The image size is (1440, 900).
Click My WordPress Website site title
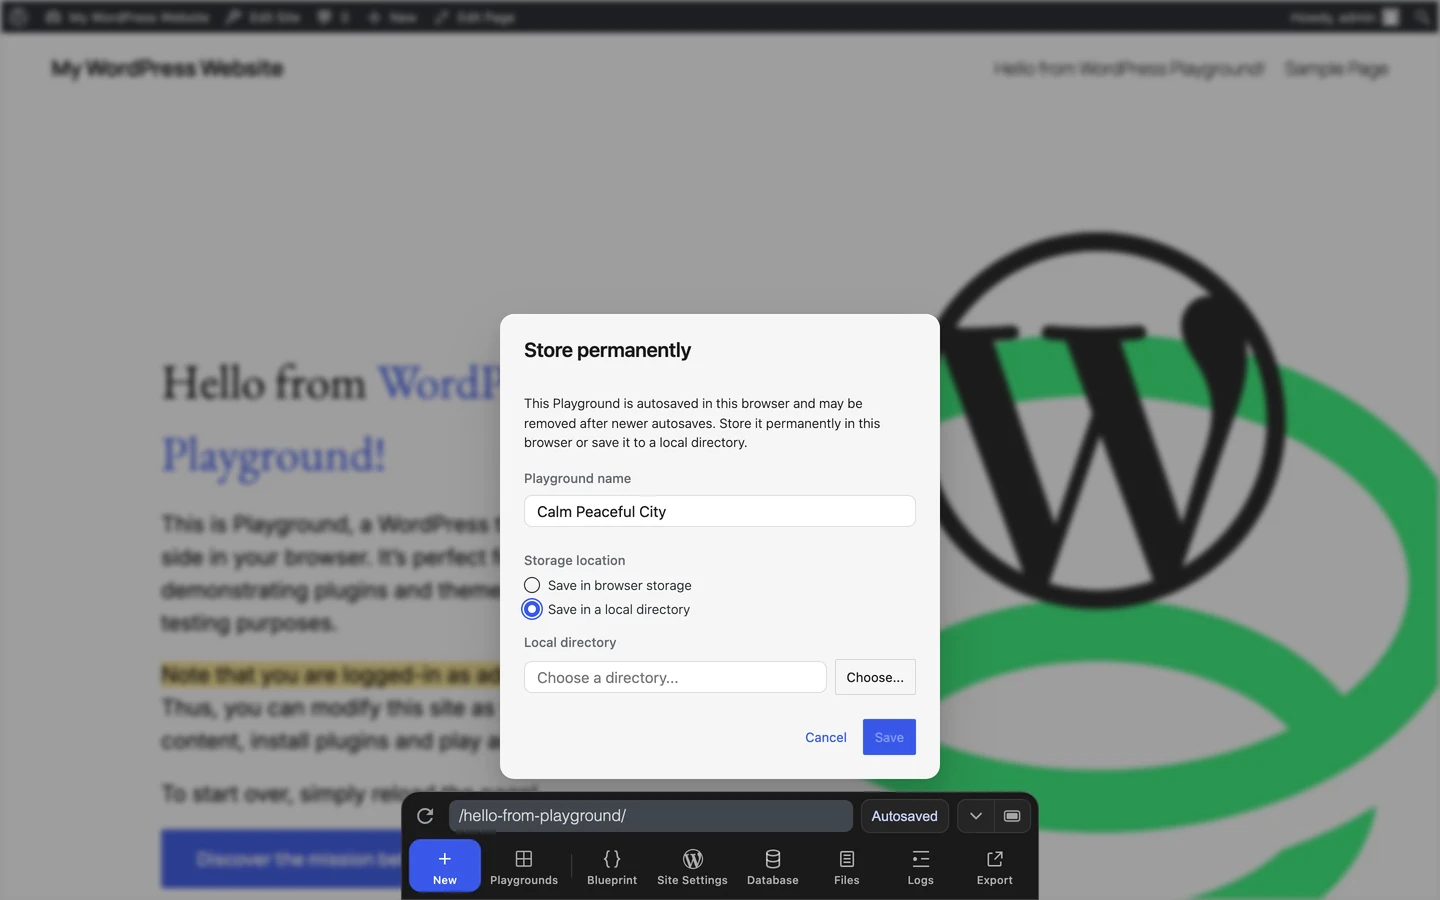[168, 69]
